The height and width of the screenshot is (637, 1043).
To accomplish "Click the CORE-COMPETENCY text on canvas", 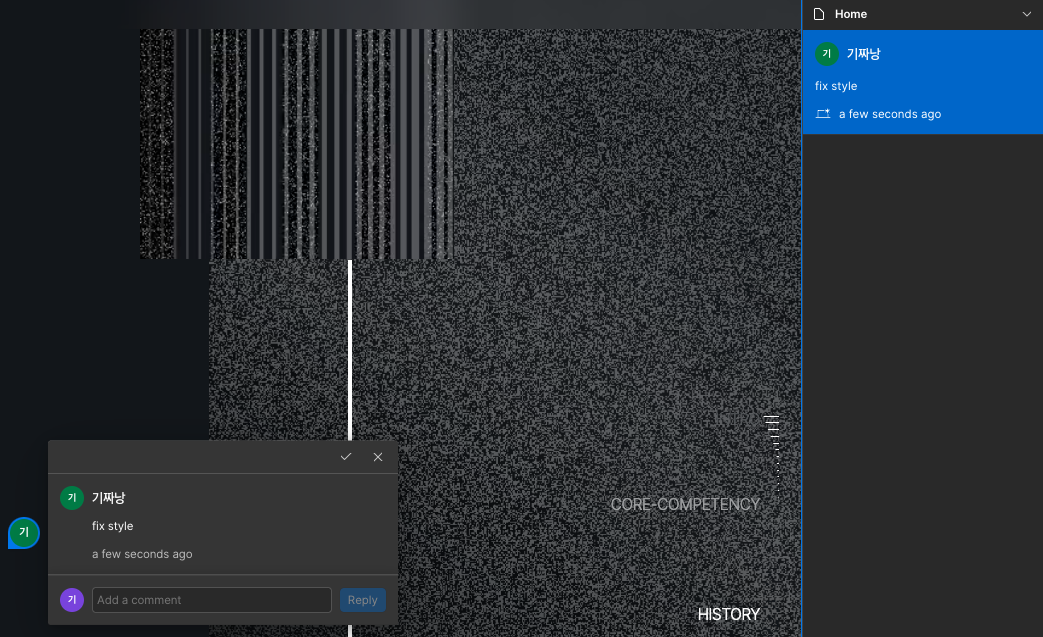I will click(x=685, y=505).
